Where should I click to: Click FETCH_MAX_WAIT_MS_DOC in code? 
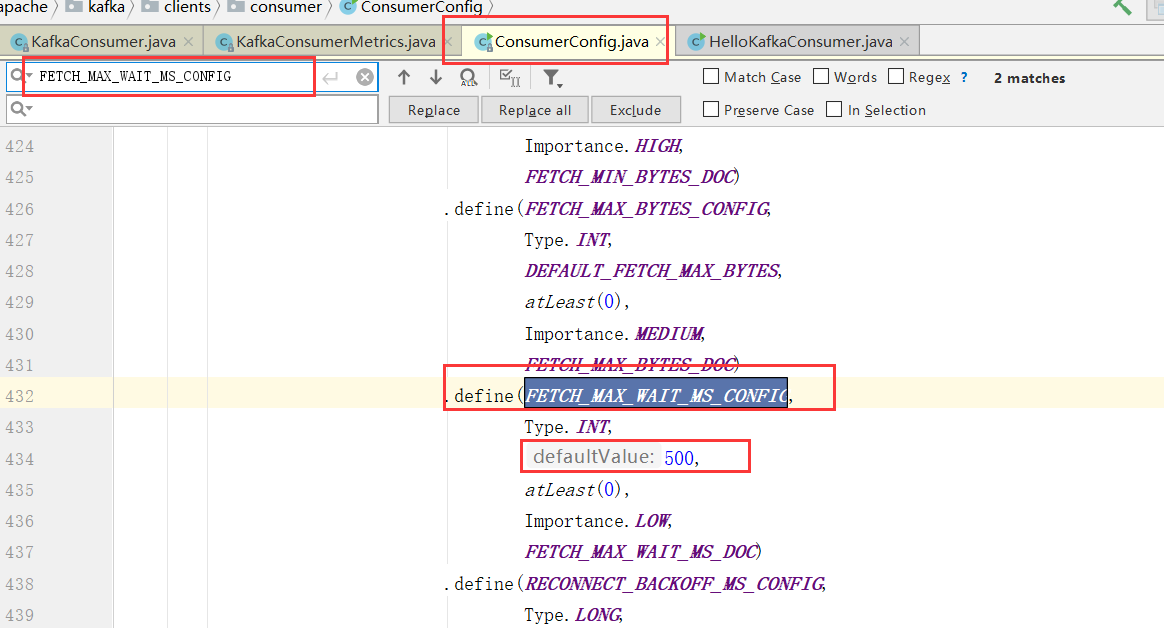[x=641, y=552]
